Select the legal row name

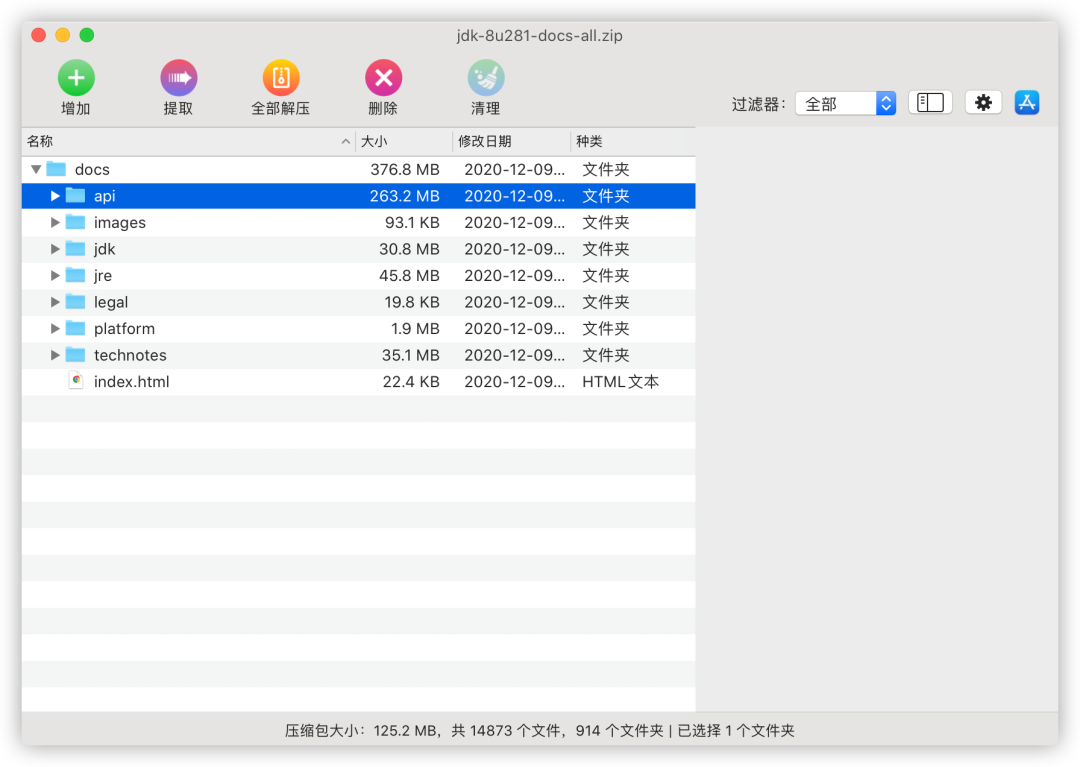[x=111, y=302]
